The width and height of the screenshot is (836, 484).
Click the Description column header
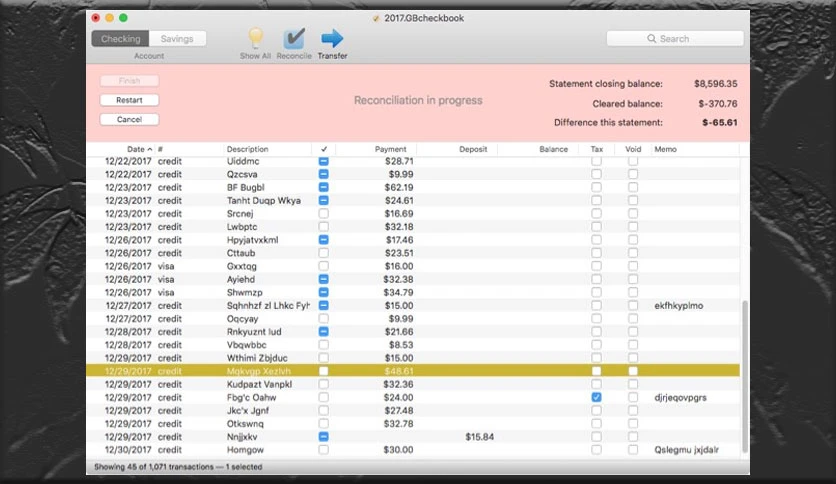(247, 149)
